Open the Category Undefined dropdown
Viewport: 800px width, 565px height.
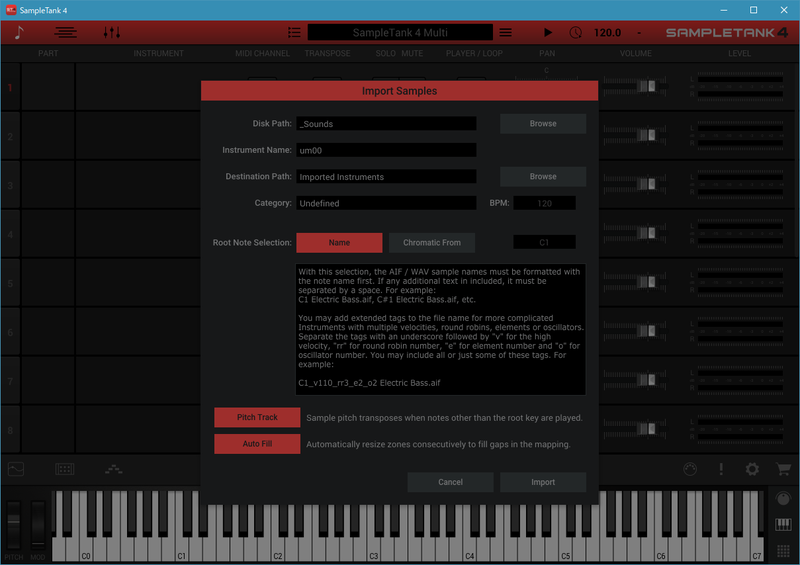coord(386,203)
